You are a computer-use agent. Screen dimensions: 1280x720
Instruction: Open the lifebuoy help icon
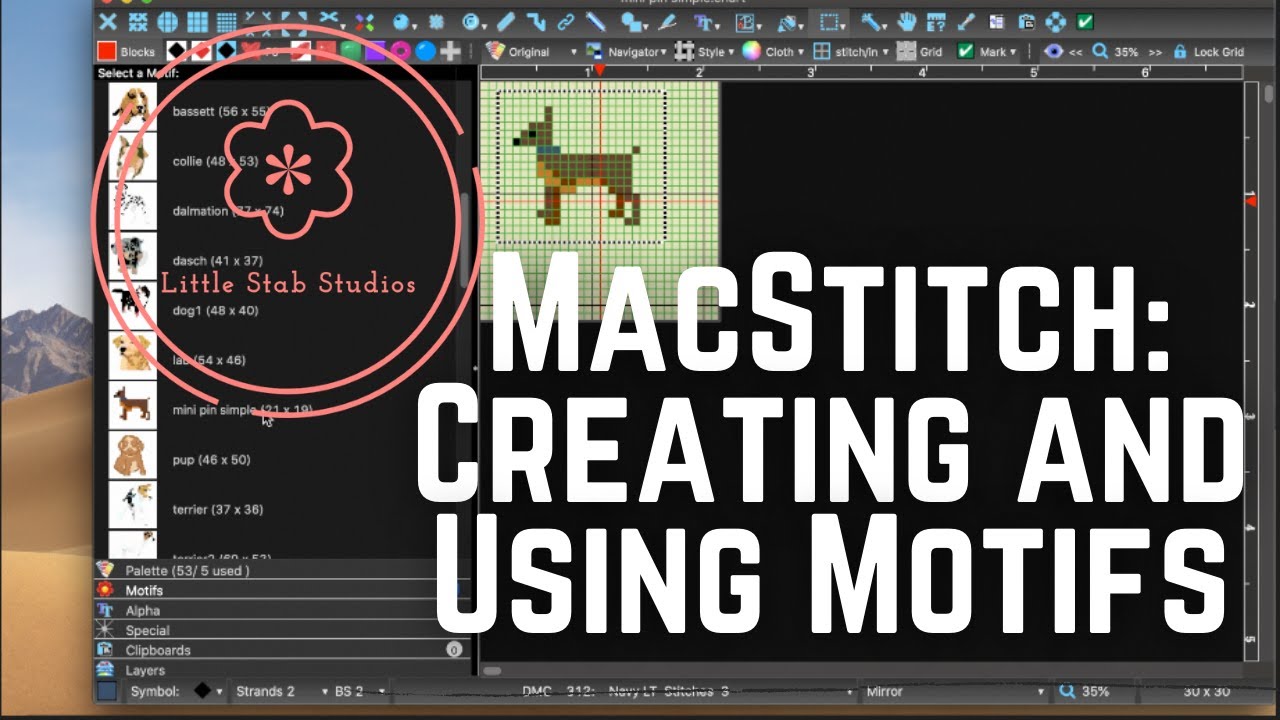tap(1055, 22)
